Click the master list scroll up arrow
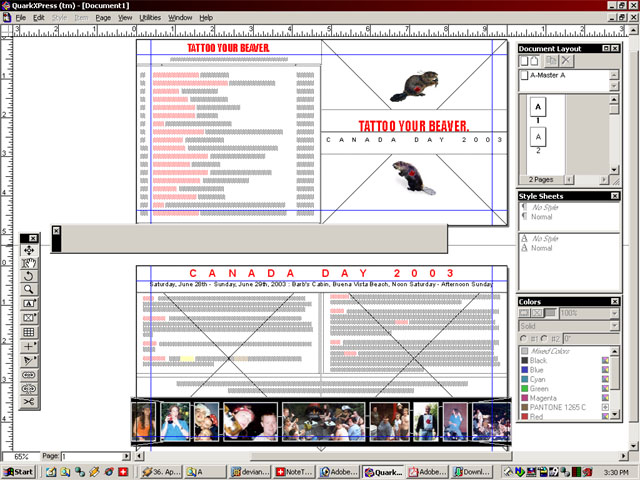This screenshot has width=640, height=480. coord(614,75)
